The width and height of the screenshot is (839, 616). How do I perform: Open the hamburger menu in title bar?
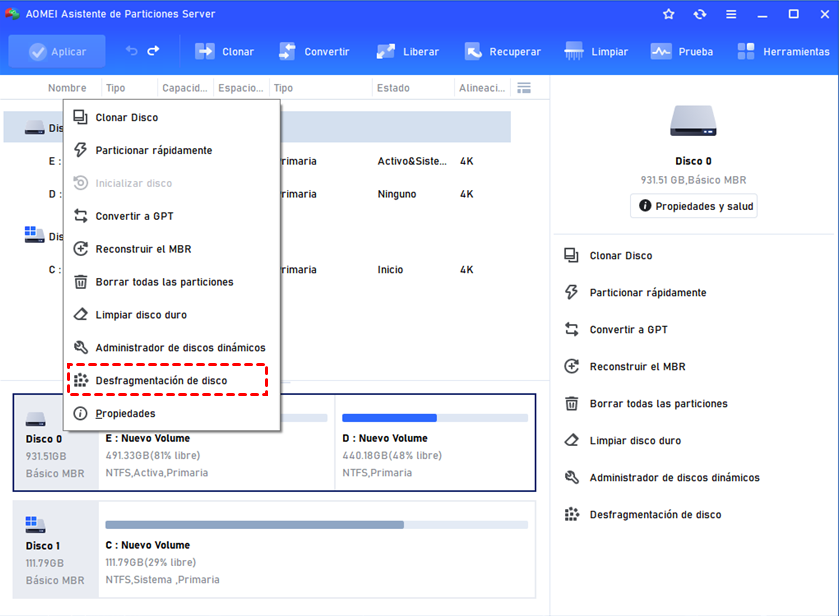[731, 14]
